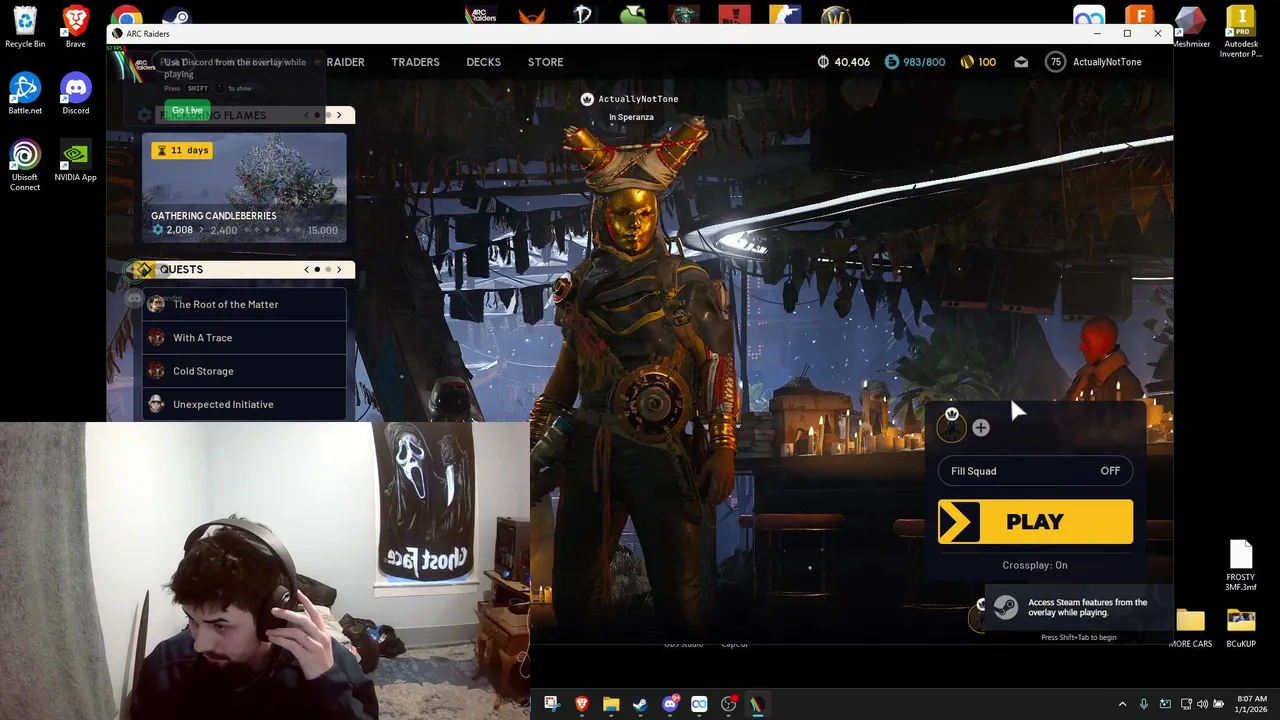Launch Ubisoft Connect from the desktop
Viewport: 1280px width, 720px height.
point(25,165)
